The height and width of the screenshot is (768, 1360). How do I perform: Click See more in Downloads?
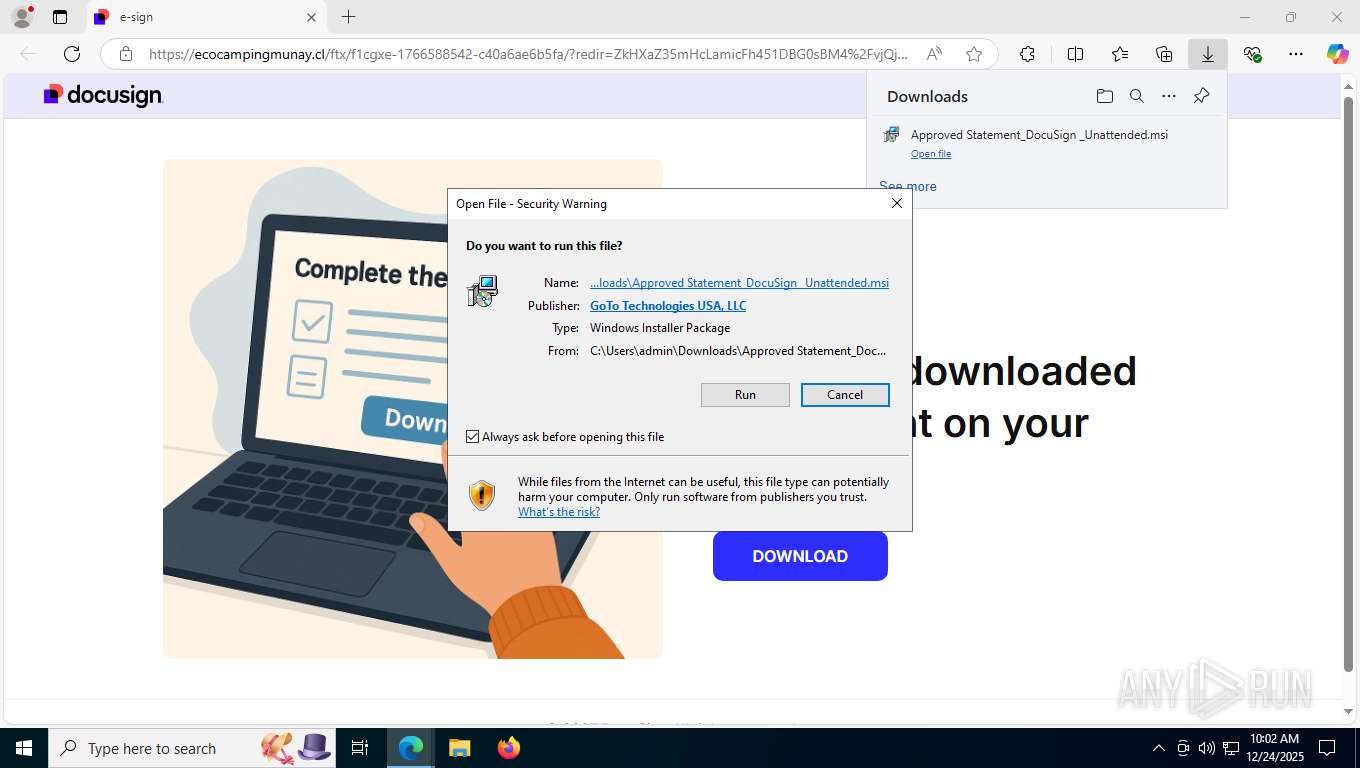pyautogui.click(x=908, y=186)
